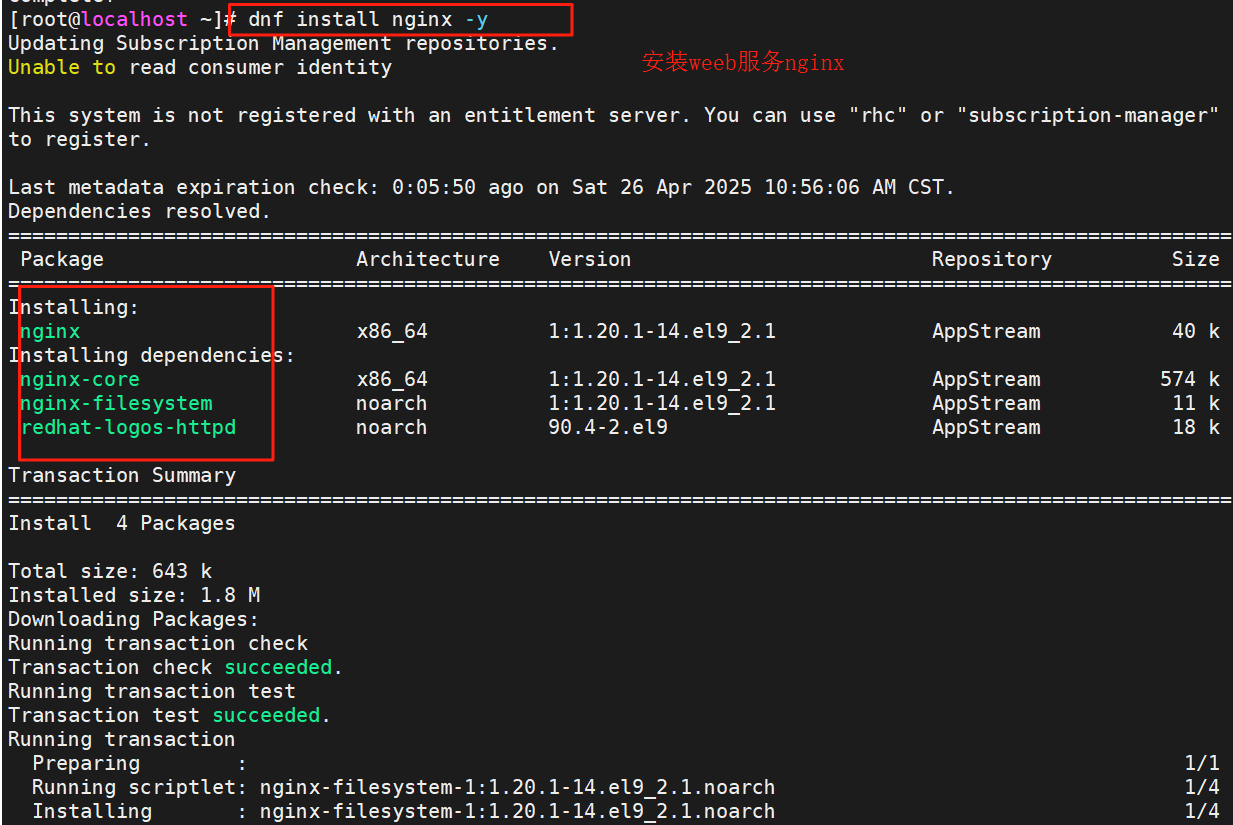Click the 'Total size: 643 k' line

click(110, 571)
